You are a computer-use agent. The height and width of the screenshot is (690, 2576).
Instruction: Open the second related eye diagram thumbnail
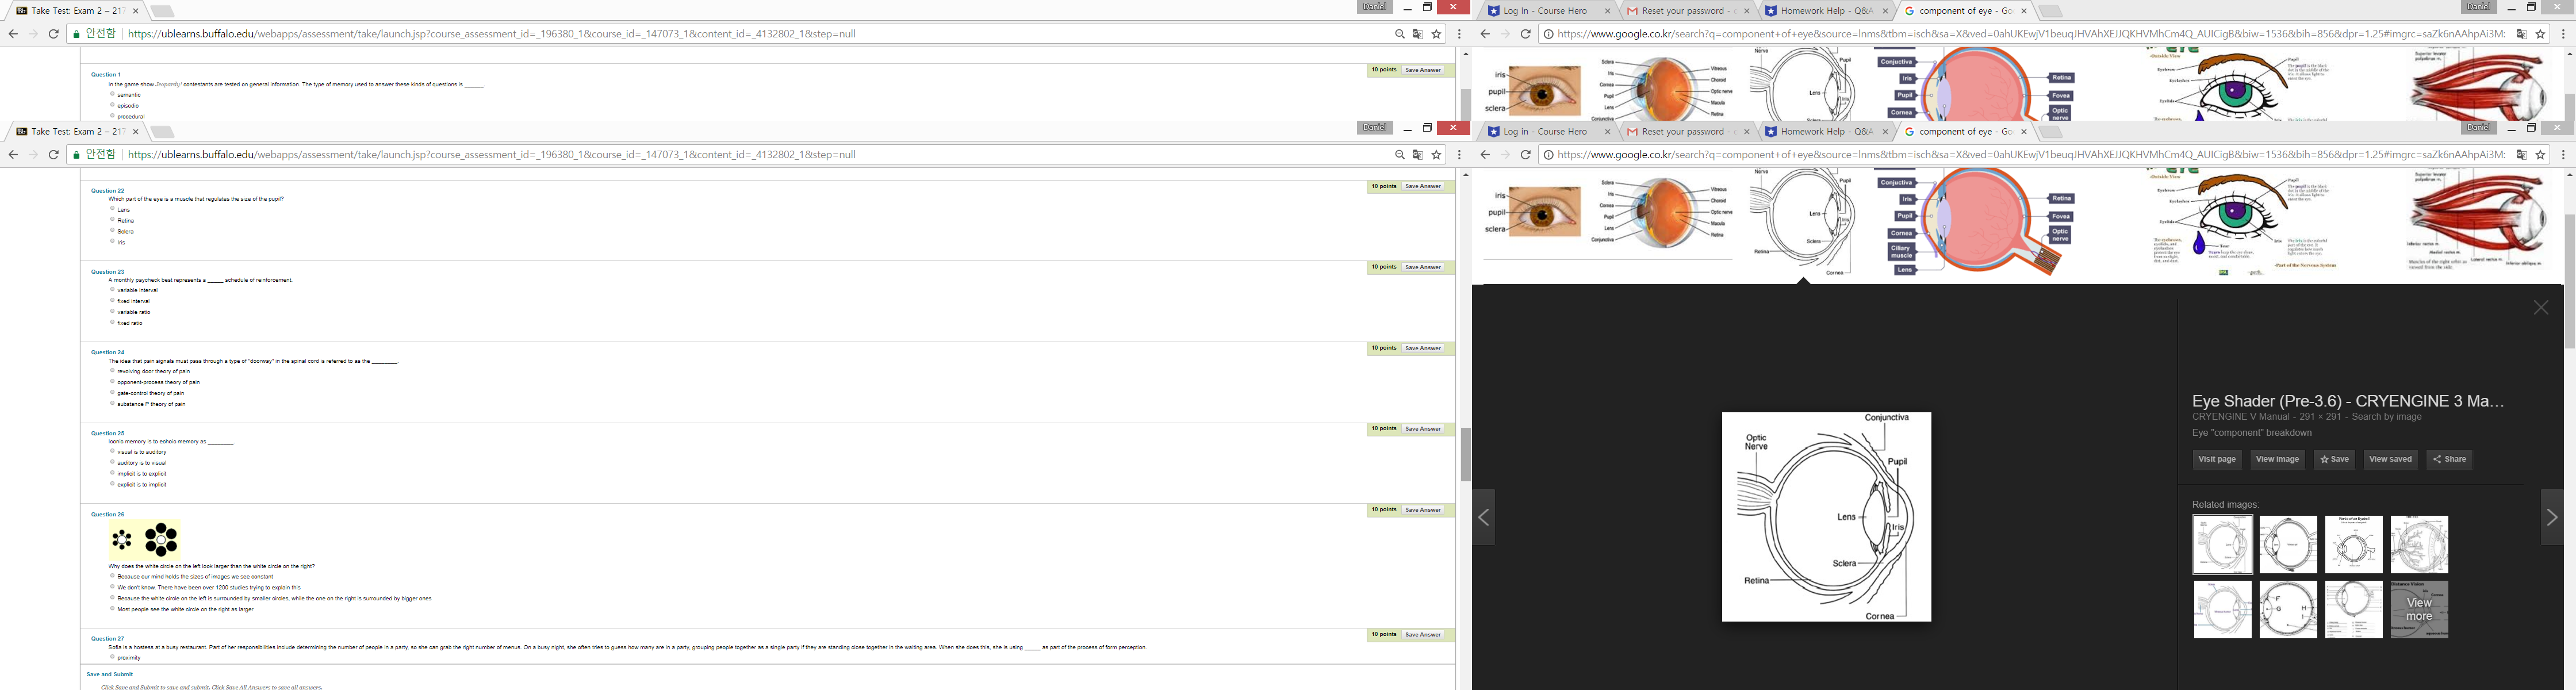click(x=2288, y=544)
